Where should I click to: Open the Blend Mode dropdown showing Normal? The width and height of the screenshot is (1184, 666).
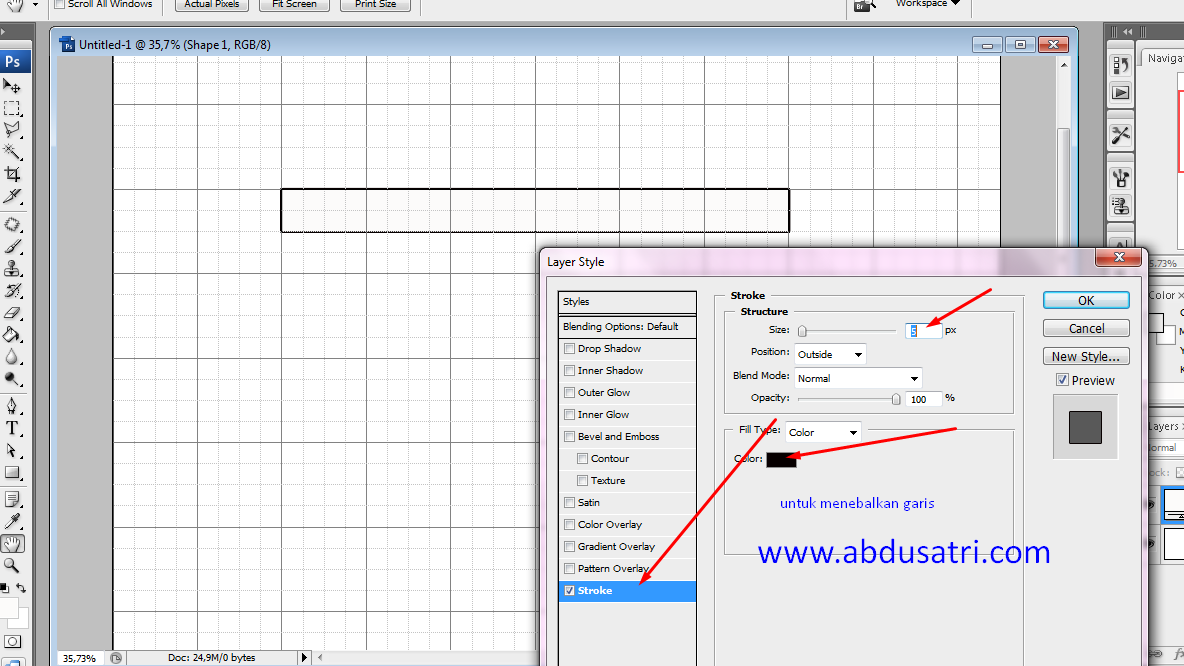click(858, 378)
